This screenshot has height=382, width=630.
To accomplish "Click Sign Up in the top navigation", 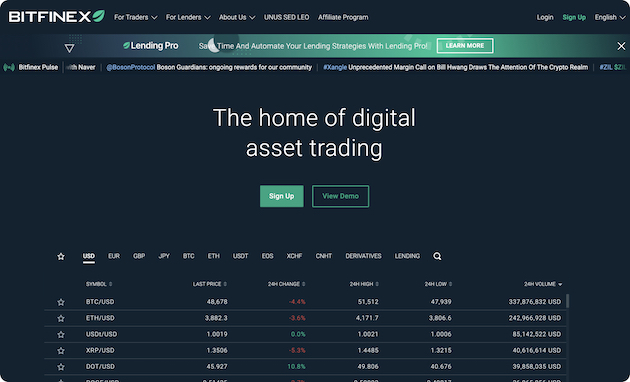I will (574, 17).
